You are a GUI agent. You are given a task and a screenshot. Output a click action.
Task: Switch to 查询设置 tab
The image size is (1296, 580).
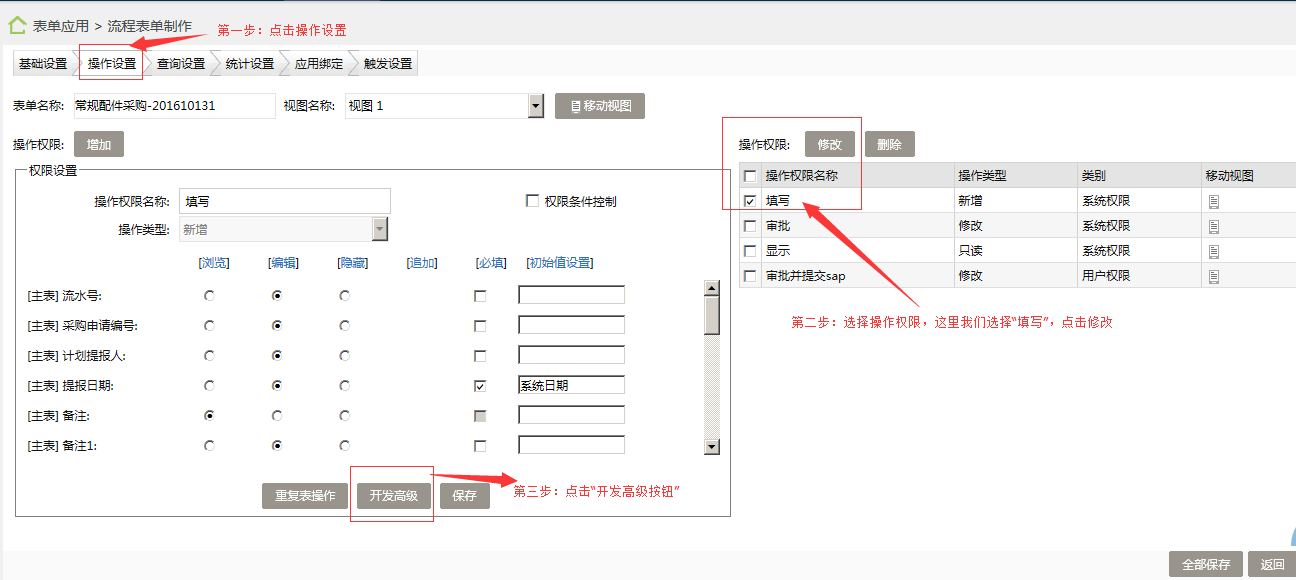181,64
